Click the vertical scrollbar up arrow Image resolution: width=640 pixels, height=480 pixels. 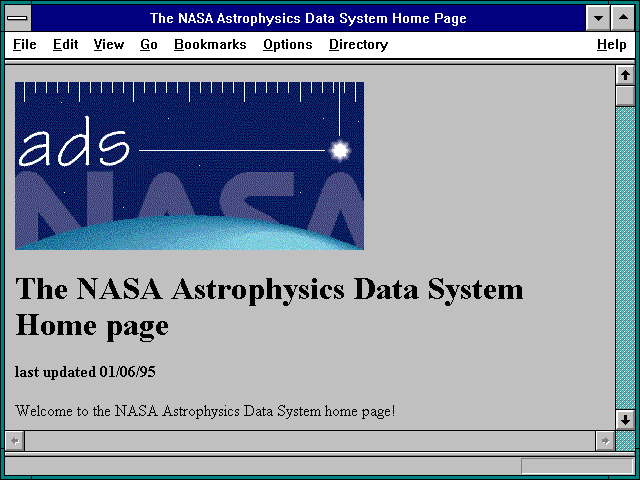pos(625,75)
